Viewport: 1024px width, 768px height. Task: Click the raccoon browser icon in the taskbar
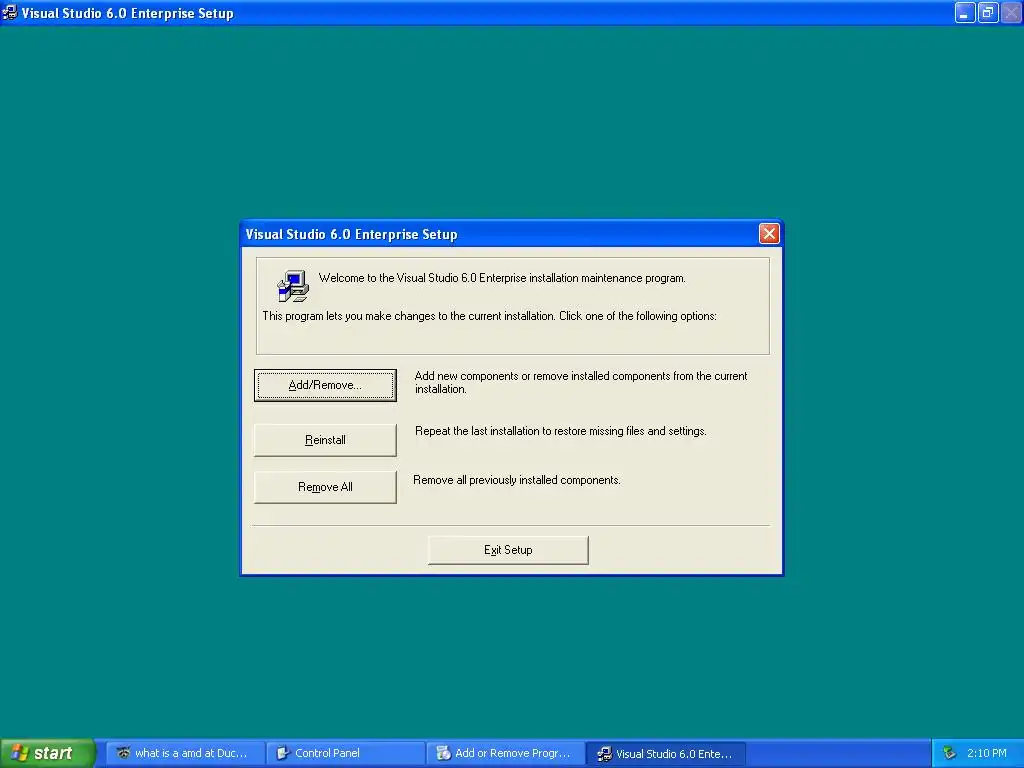tap(123, 753)
